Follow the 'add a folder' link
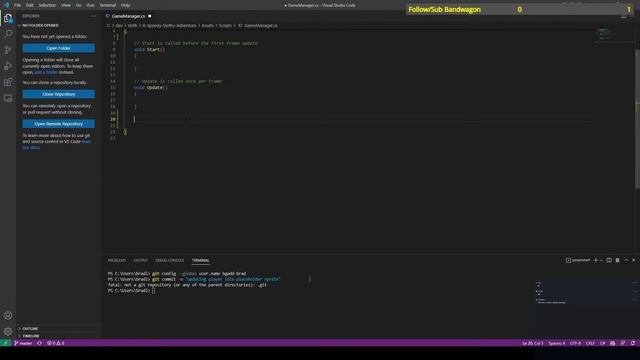Image resolution: width=640 pixels, height=360 pixels. click(x=46, y=72)
